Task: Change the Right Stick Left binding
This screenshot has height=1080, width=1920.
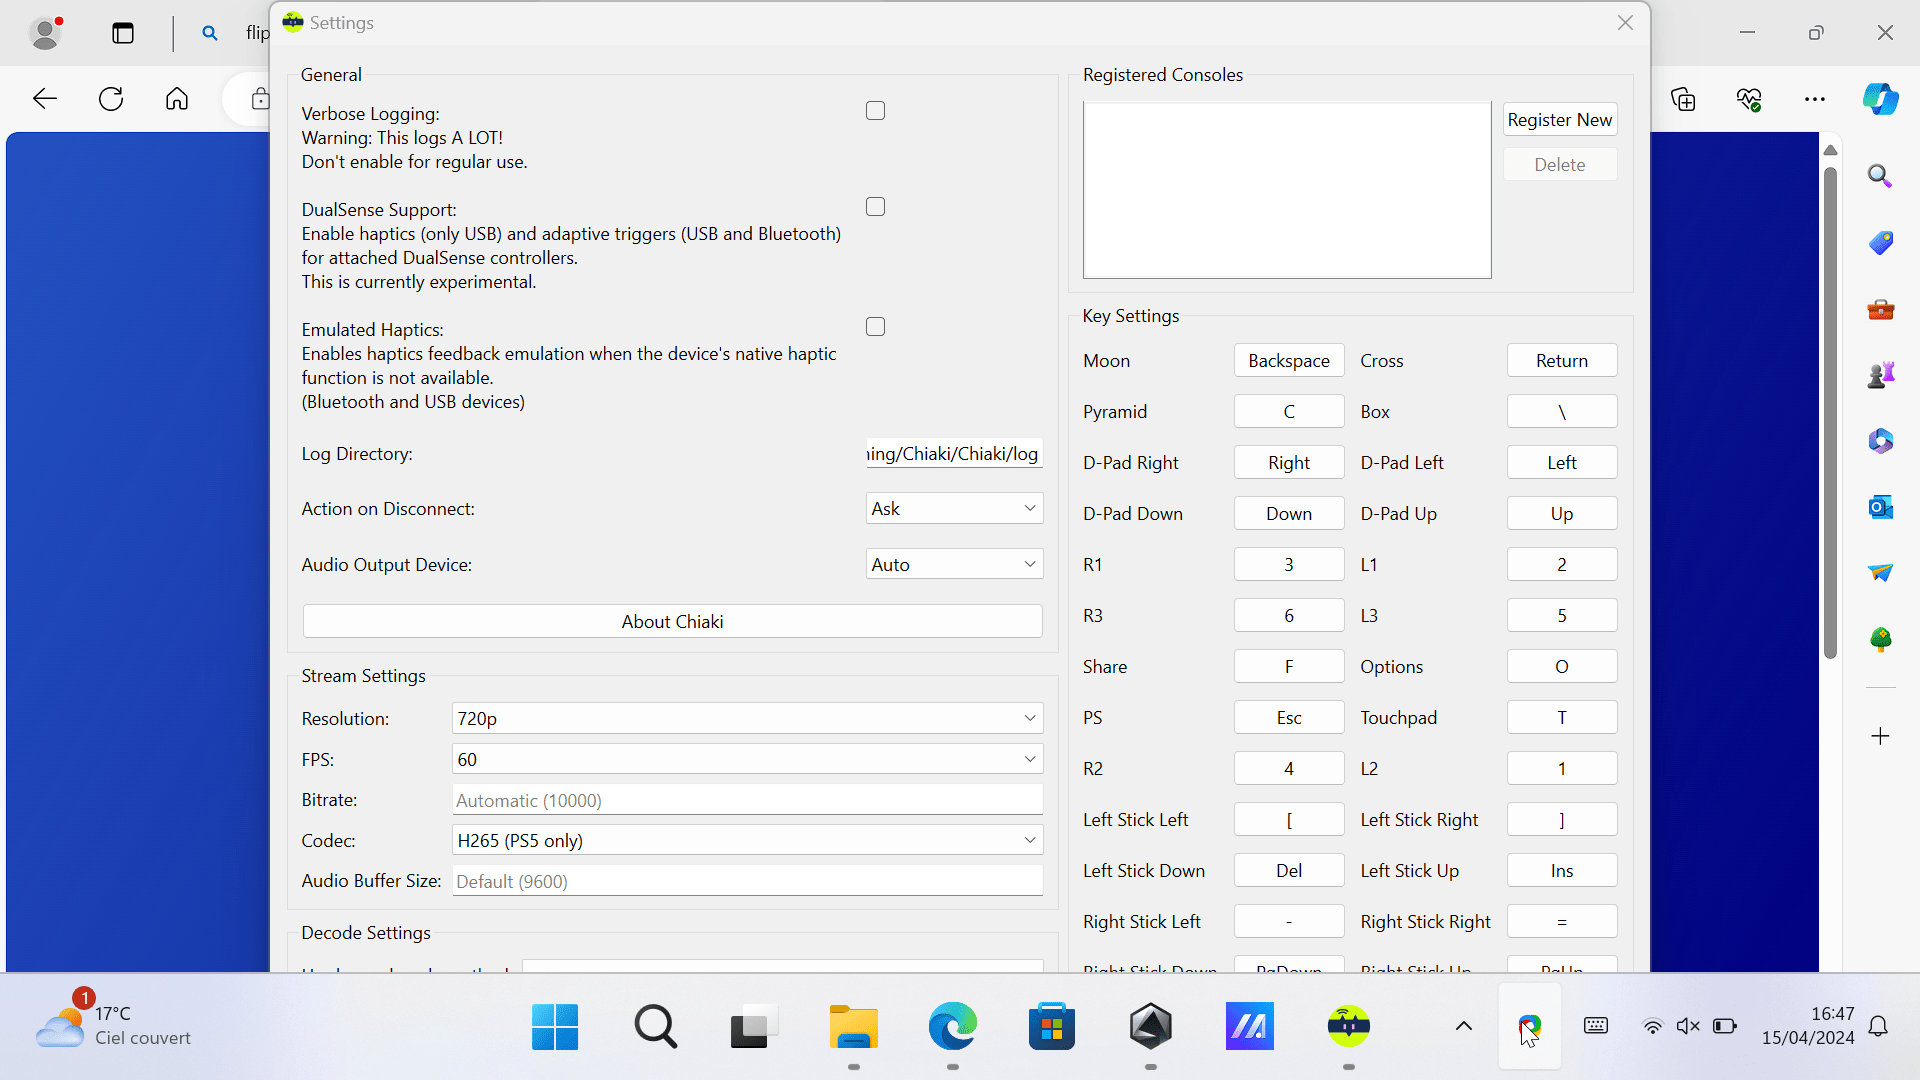Action: [x=1289, y=922]
